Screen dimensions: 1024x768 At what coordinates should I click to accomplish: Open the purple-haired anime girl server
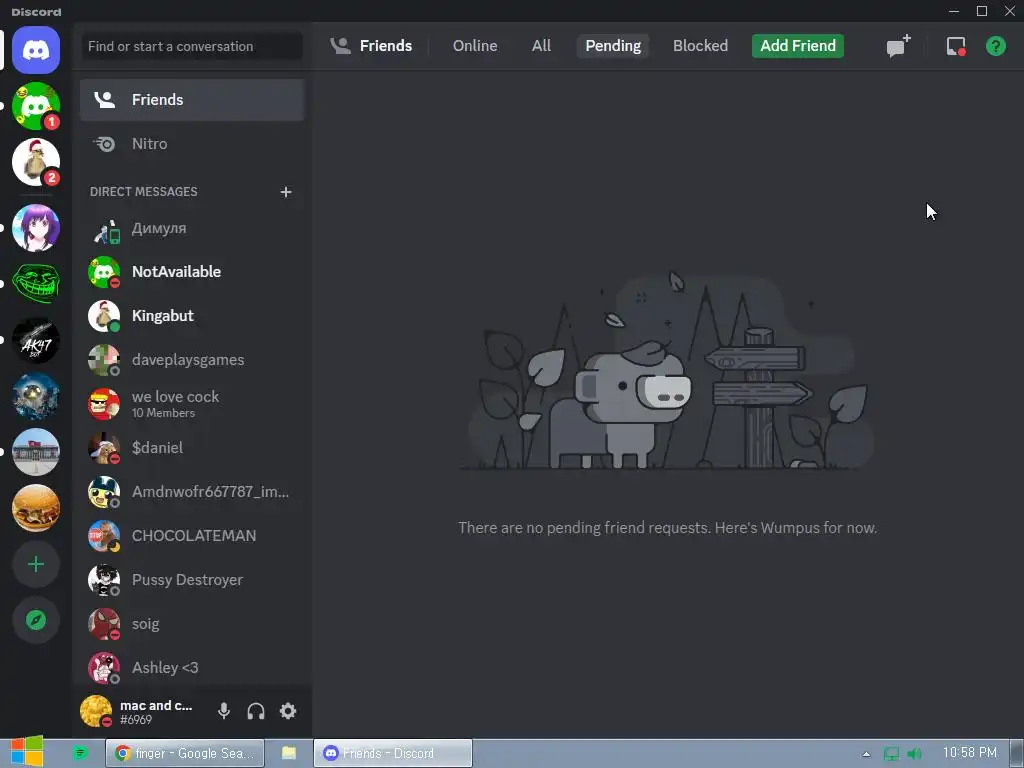click(36, 228)
